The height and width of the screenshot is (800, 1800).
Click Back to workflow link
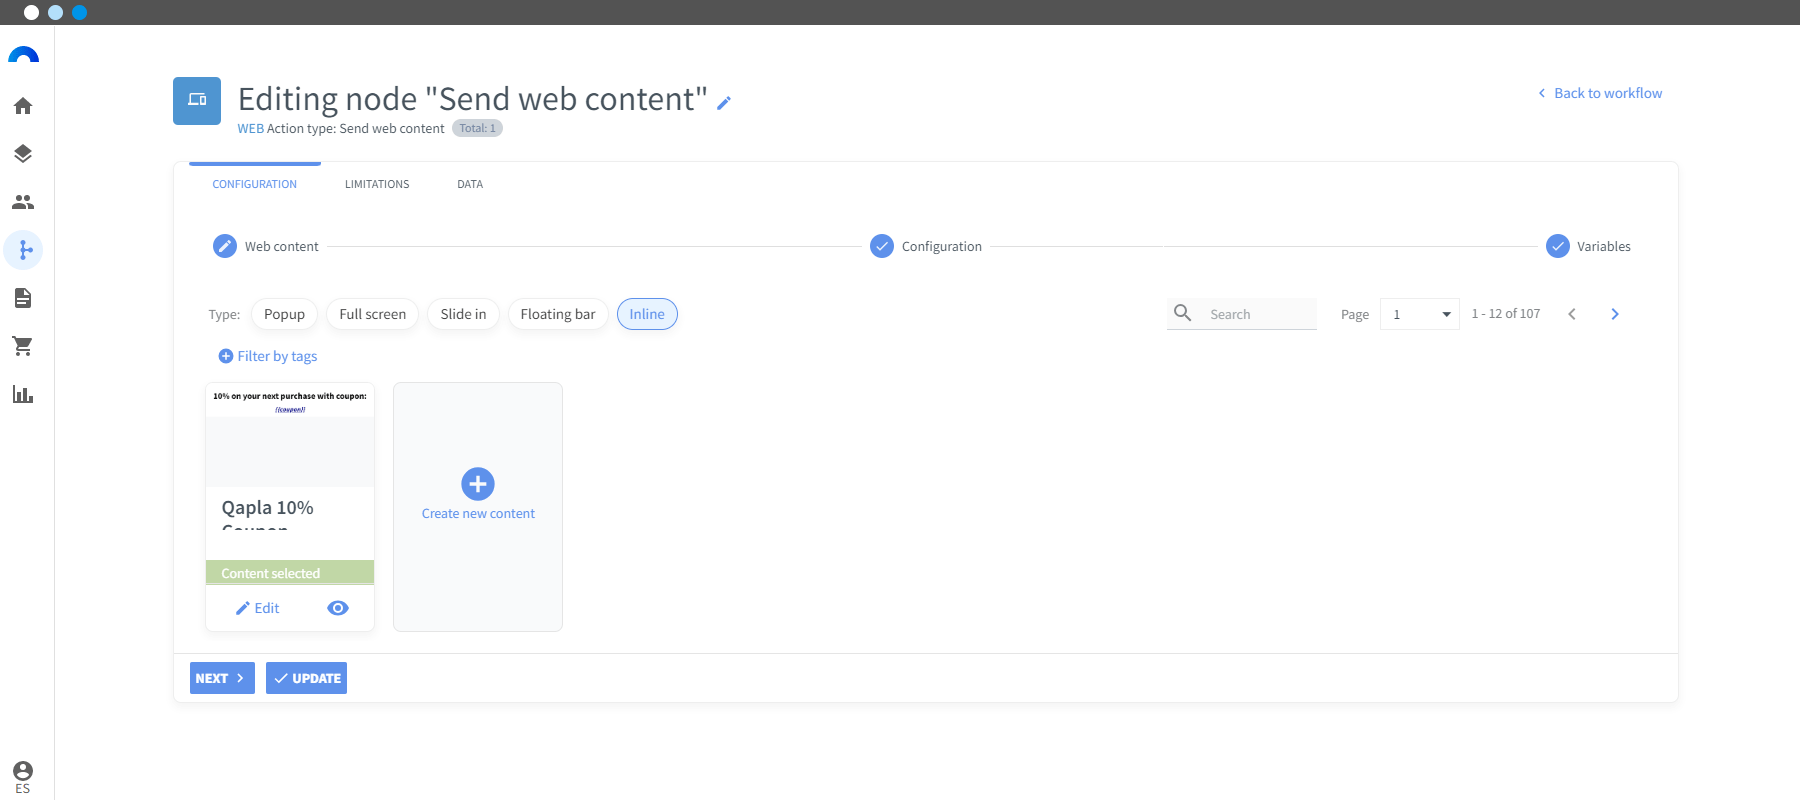tap(1600, 93)
